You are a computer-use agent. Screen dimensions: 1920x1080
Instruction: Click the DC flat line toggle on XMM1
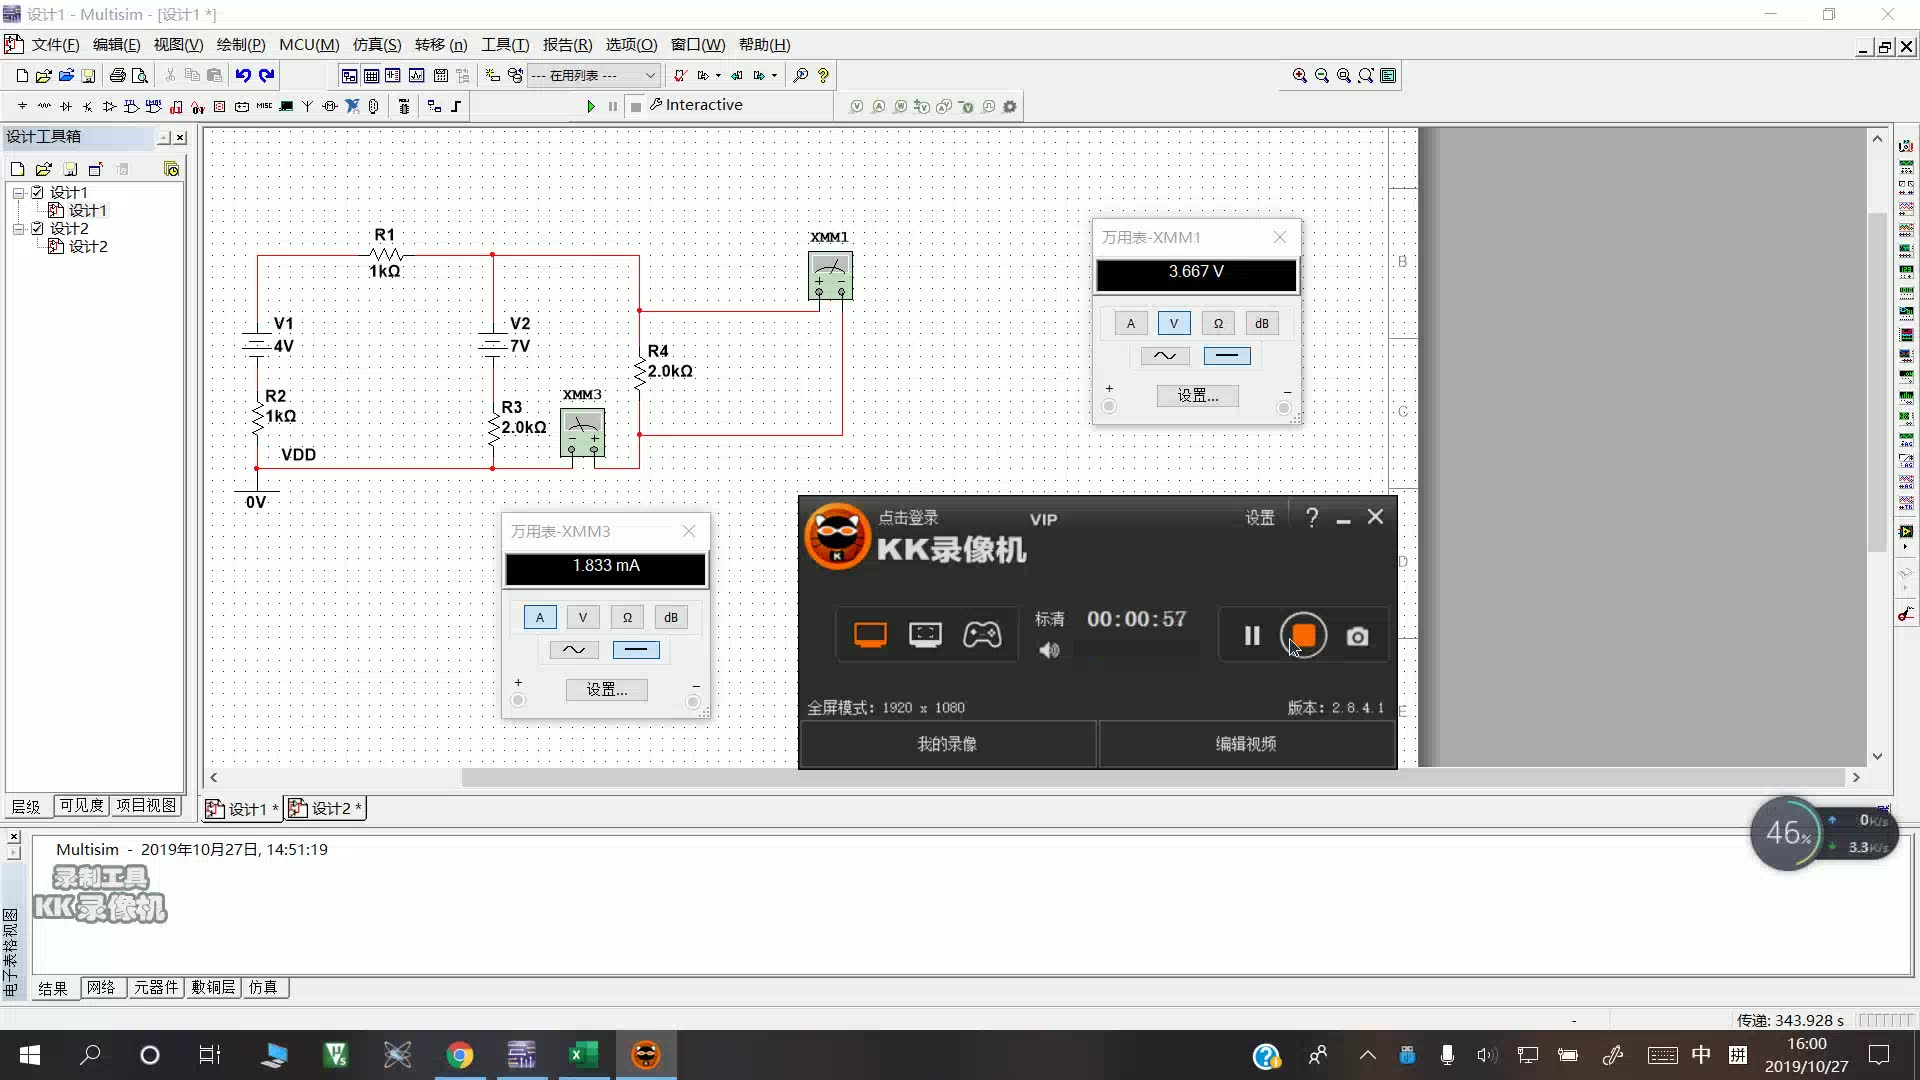pyautogui.click(x=1226, y=356)
